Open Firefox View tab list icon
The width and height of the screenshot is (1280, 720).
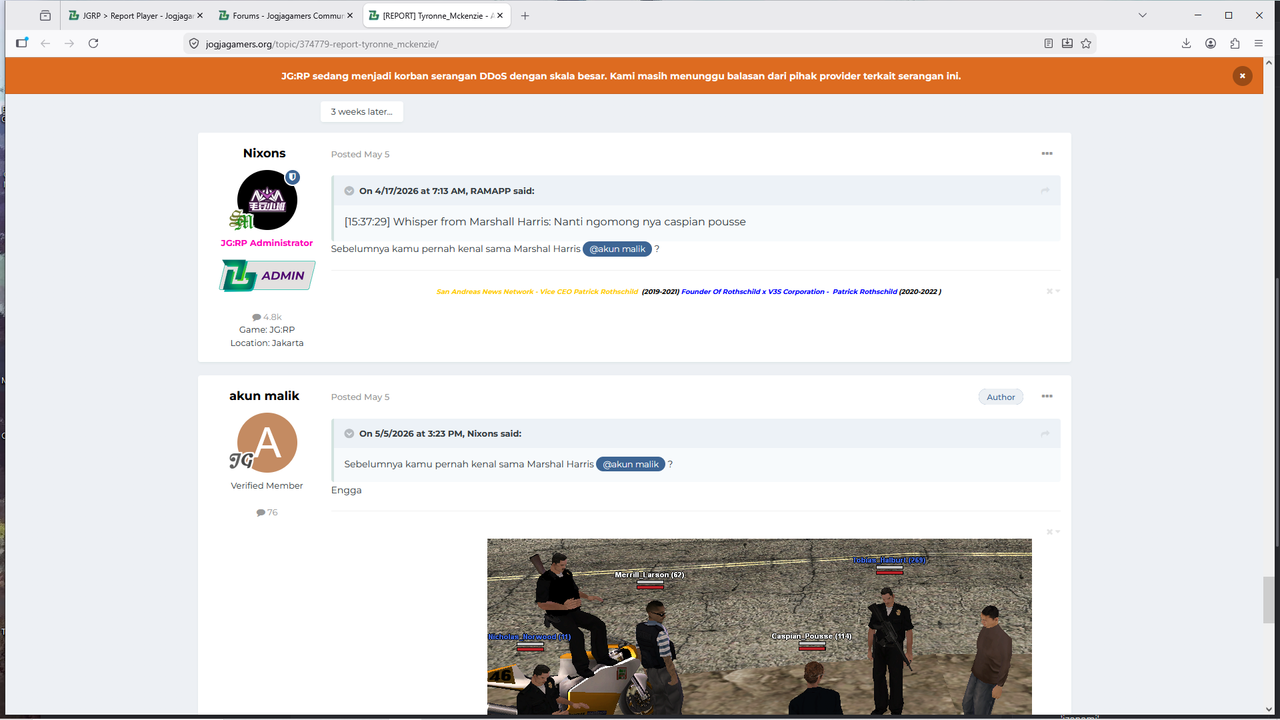pos(45,16)
